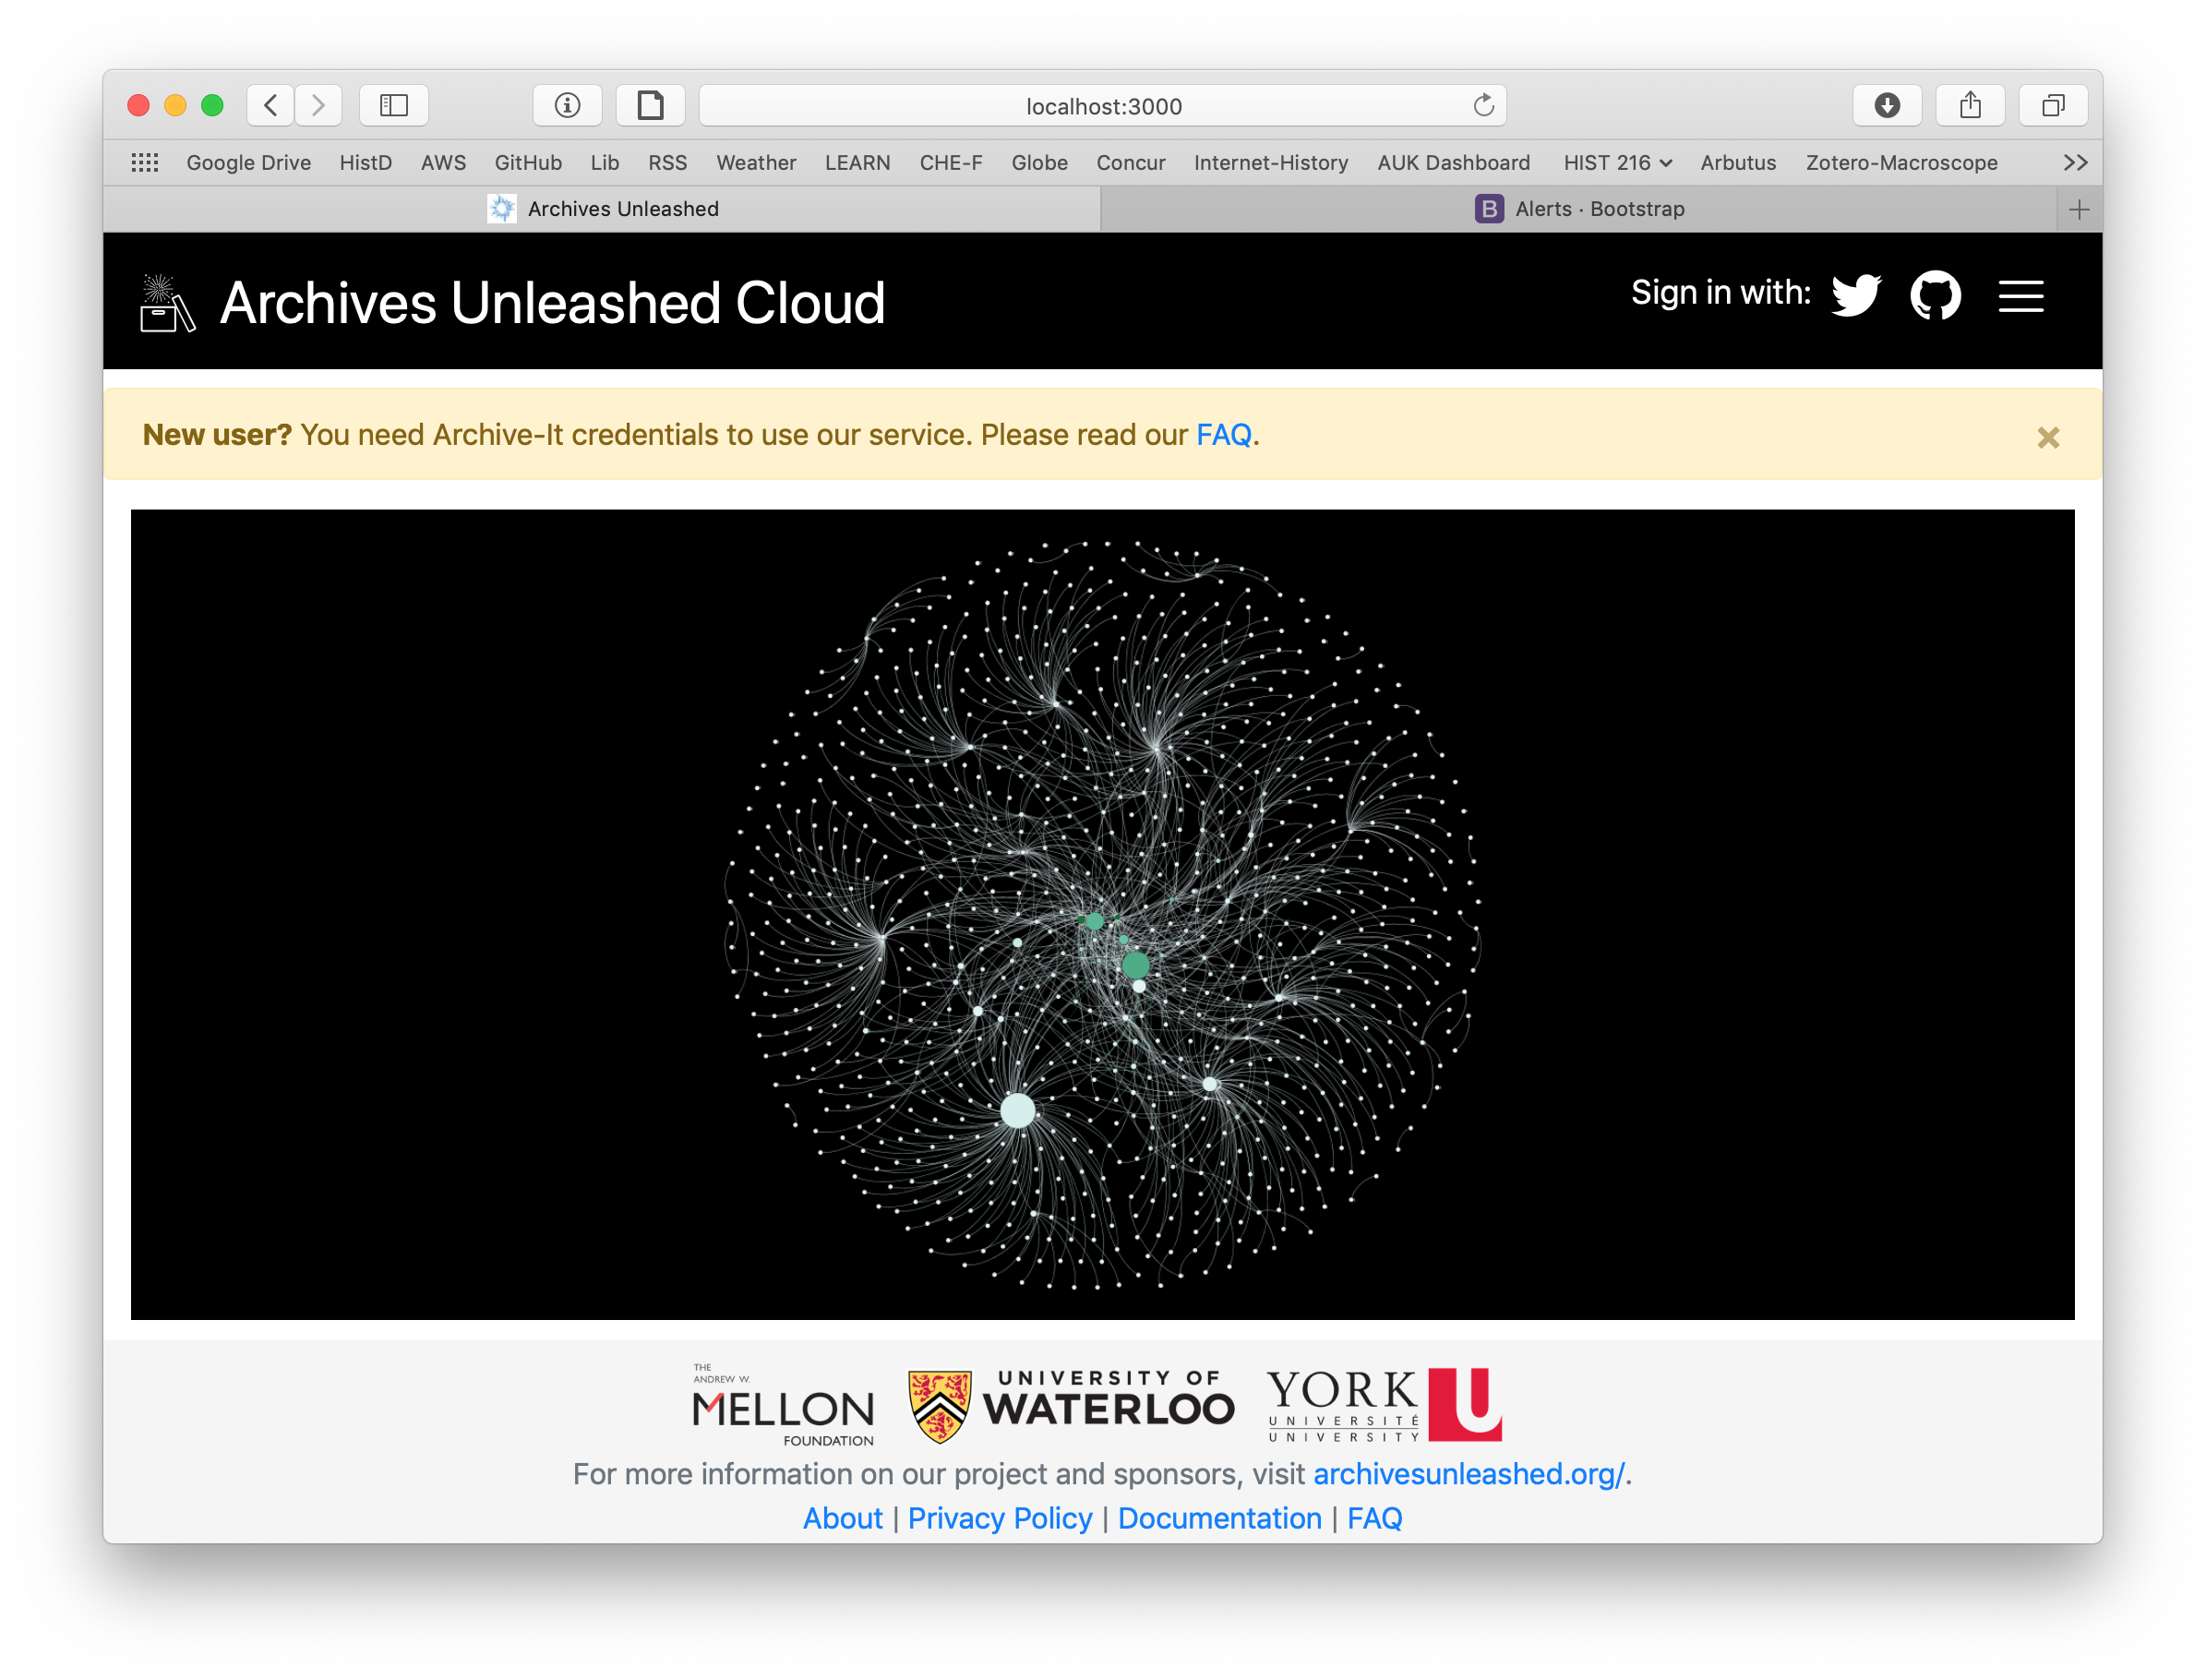Open the GitHub bookmark
This screenshot has width=2206, height=1680.
(528, 162)
